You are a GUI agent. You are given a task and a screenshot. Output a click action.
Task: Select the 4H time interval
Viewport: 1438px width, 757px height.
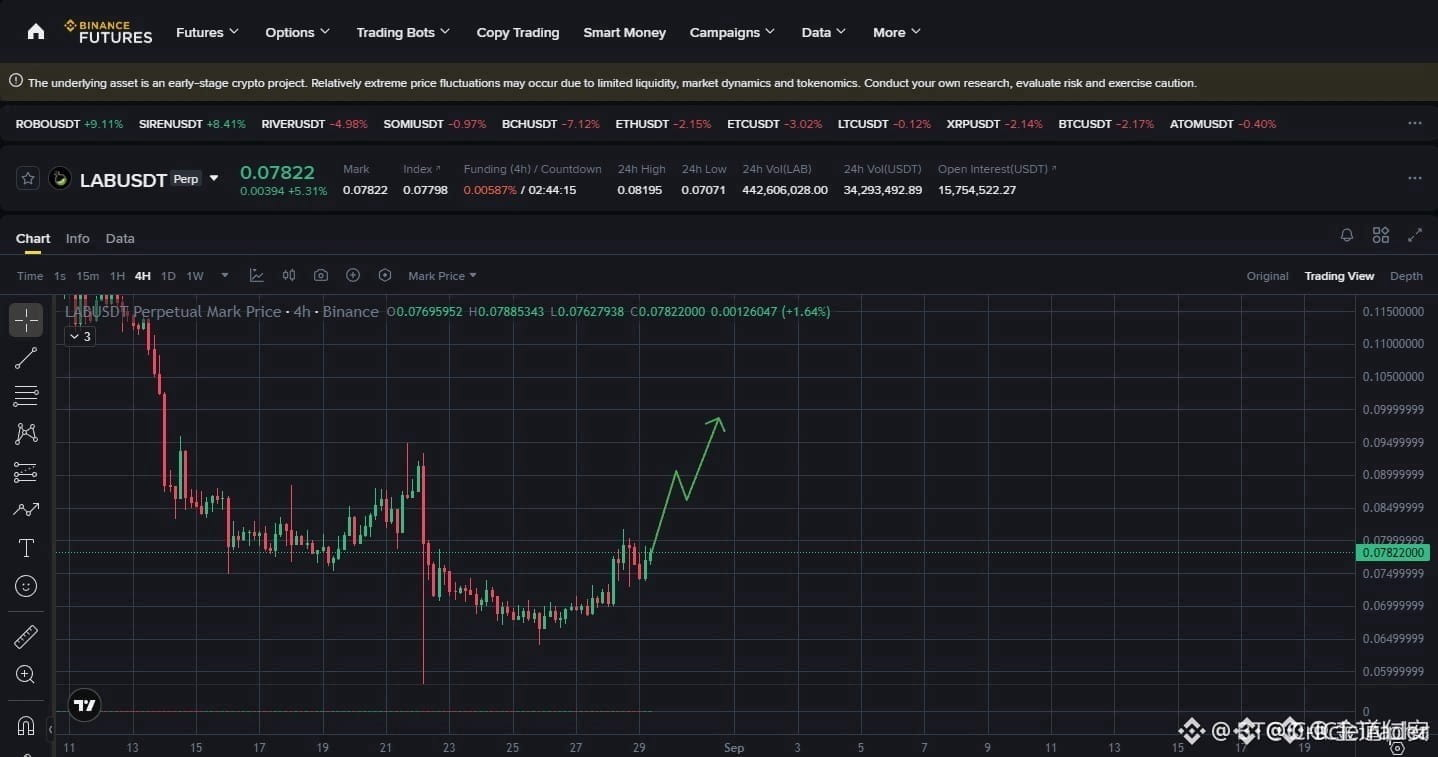[x=143, y=276]
